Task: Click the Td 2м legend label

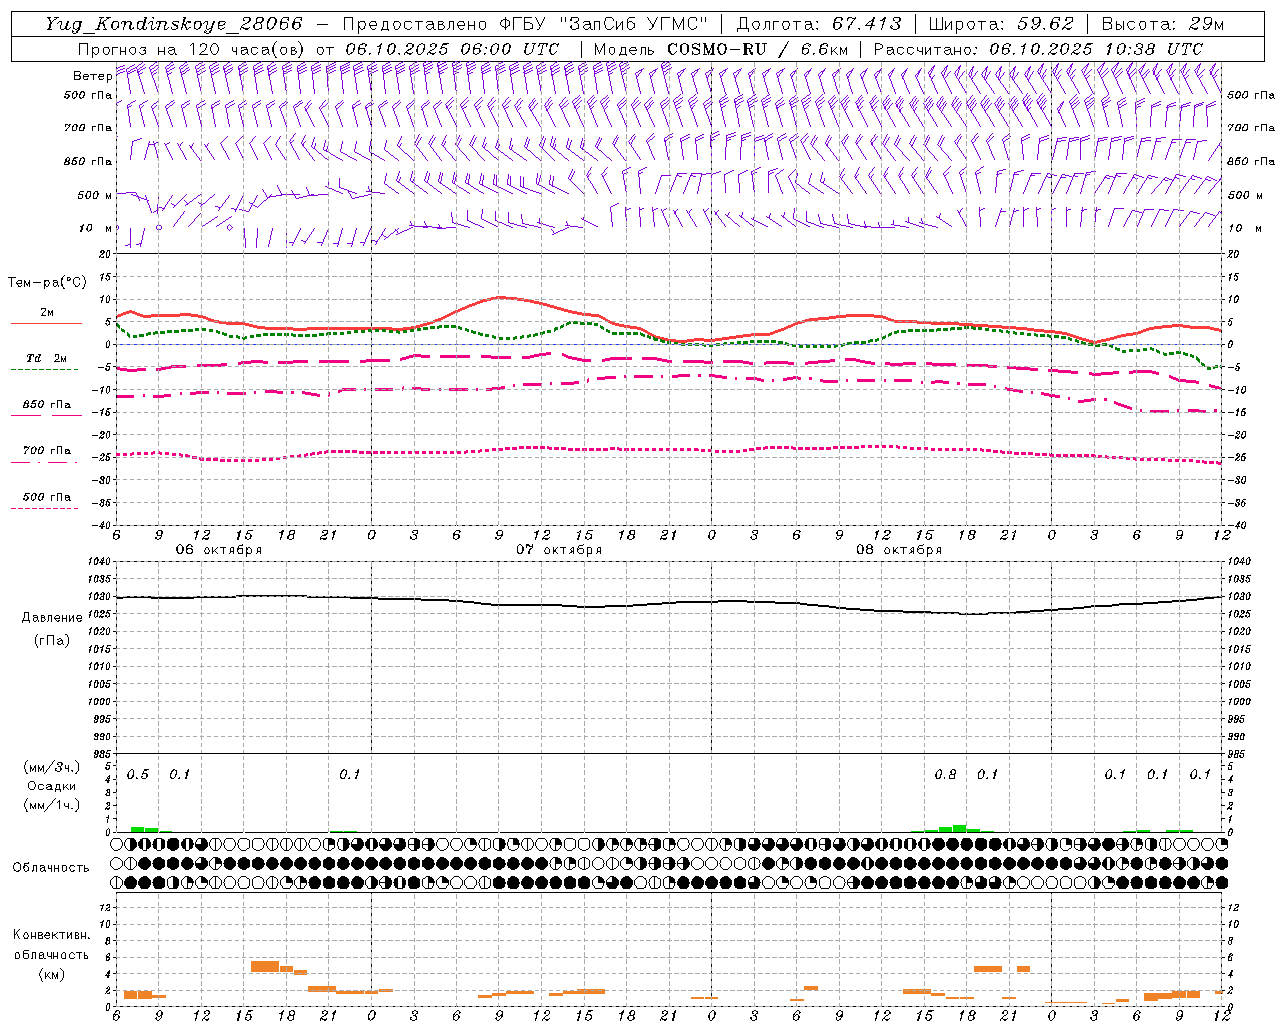Action: tap(47, 358)
